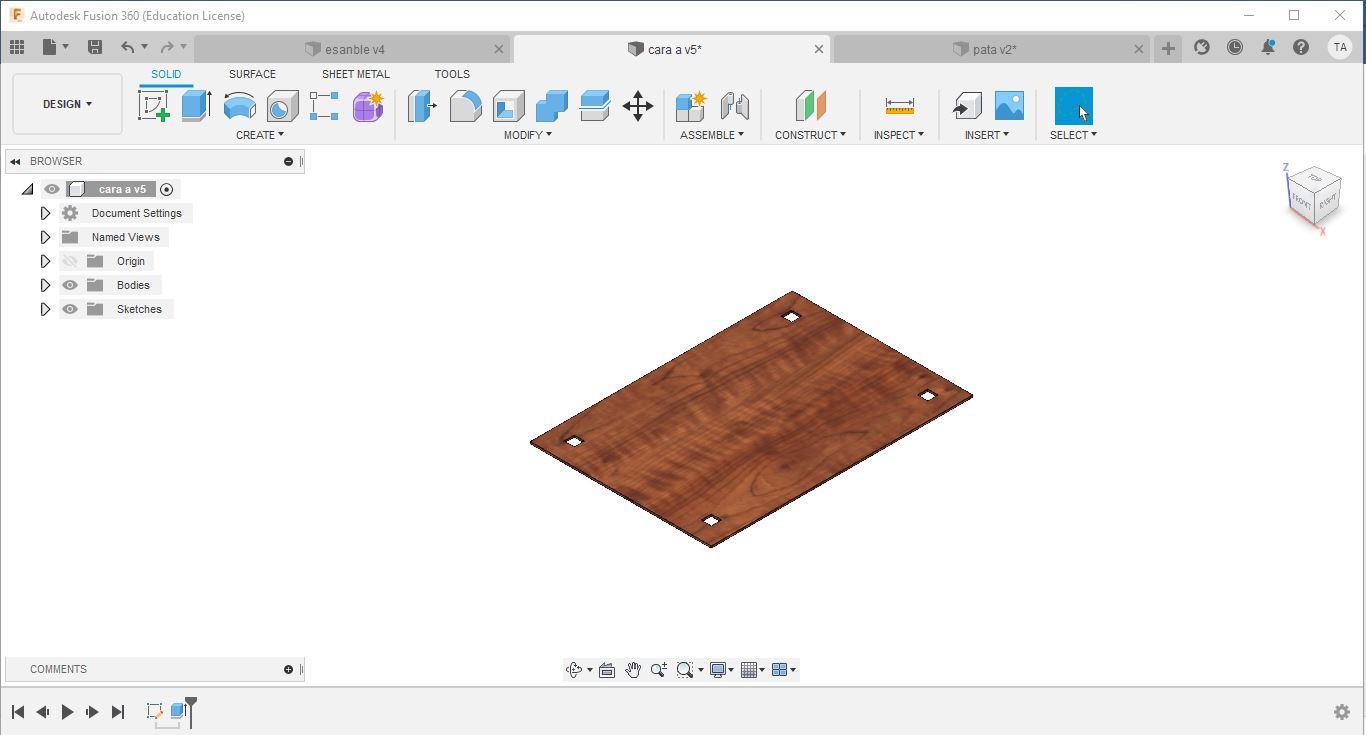Switch to the SHEET METAL tab
Viewport: 1366px width, 735px height.
[x=356, y=74]
